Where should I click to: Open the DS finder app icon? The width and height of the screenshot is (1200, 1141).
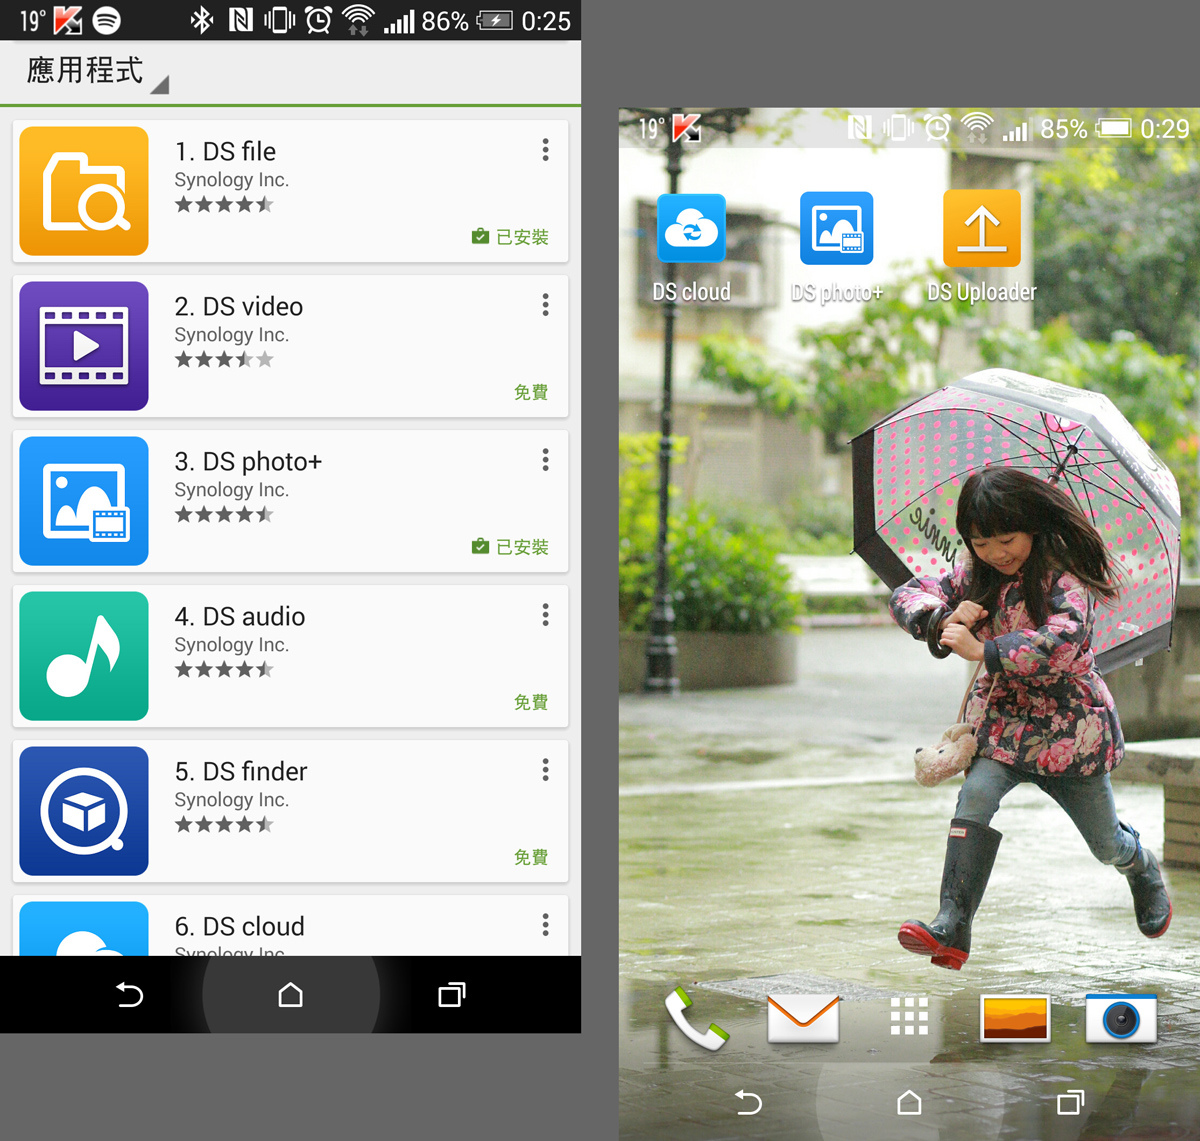point(84,811)
